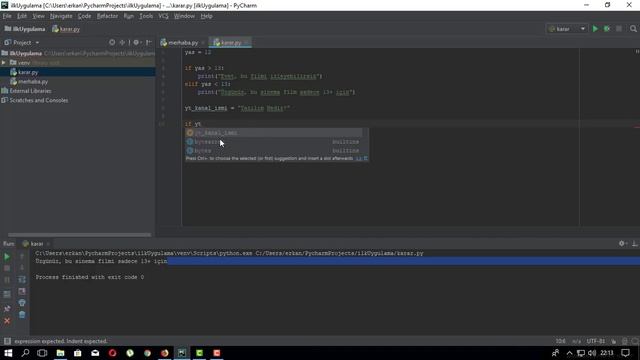
Task: Rerun karar with the Run panel play icon
Action: [x=7, y=257]
